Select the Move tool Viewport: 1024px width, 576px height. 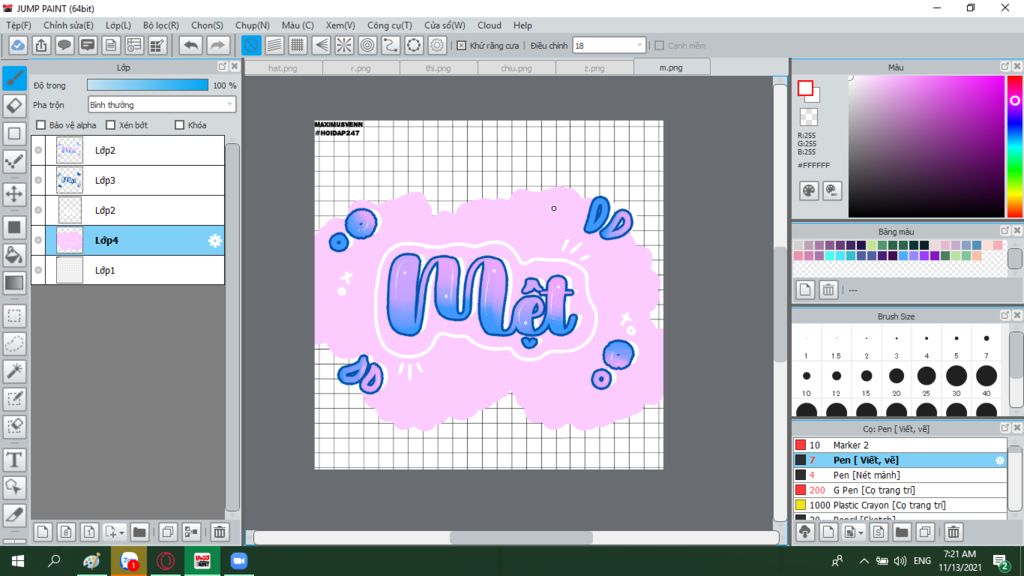14,194
